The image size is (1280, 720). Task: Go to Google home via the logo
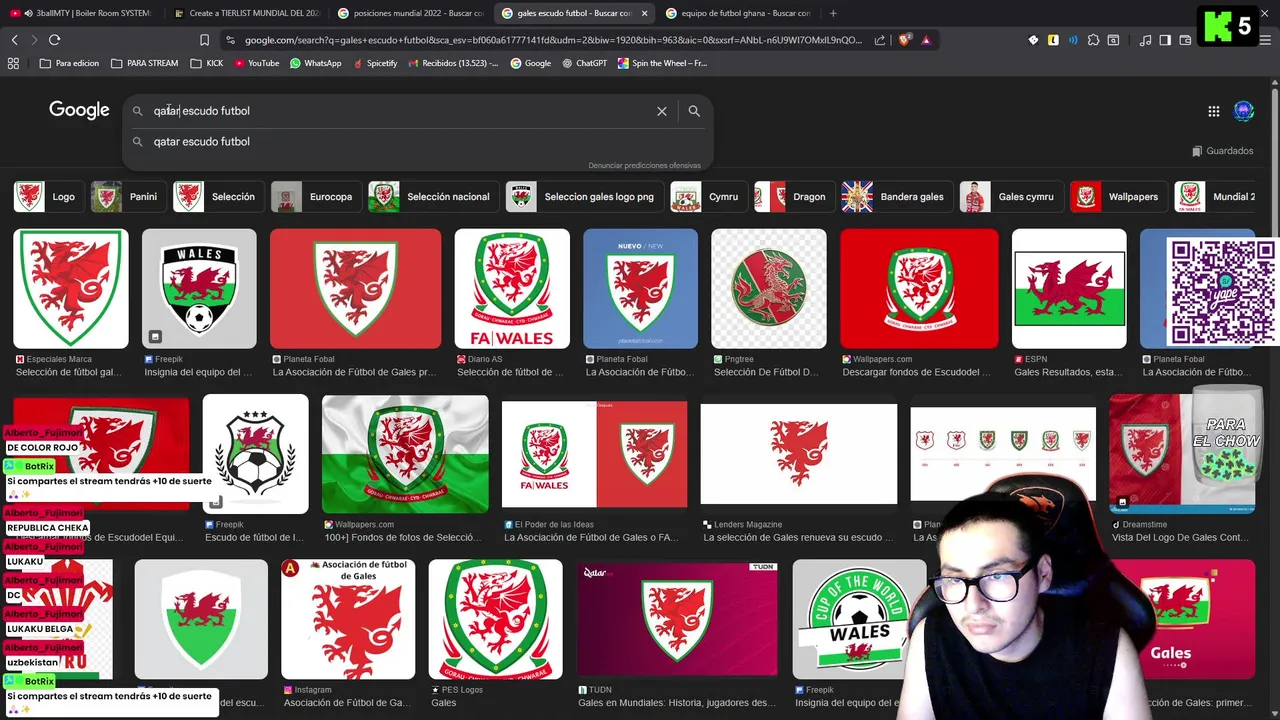[x=79, y=110]
